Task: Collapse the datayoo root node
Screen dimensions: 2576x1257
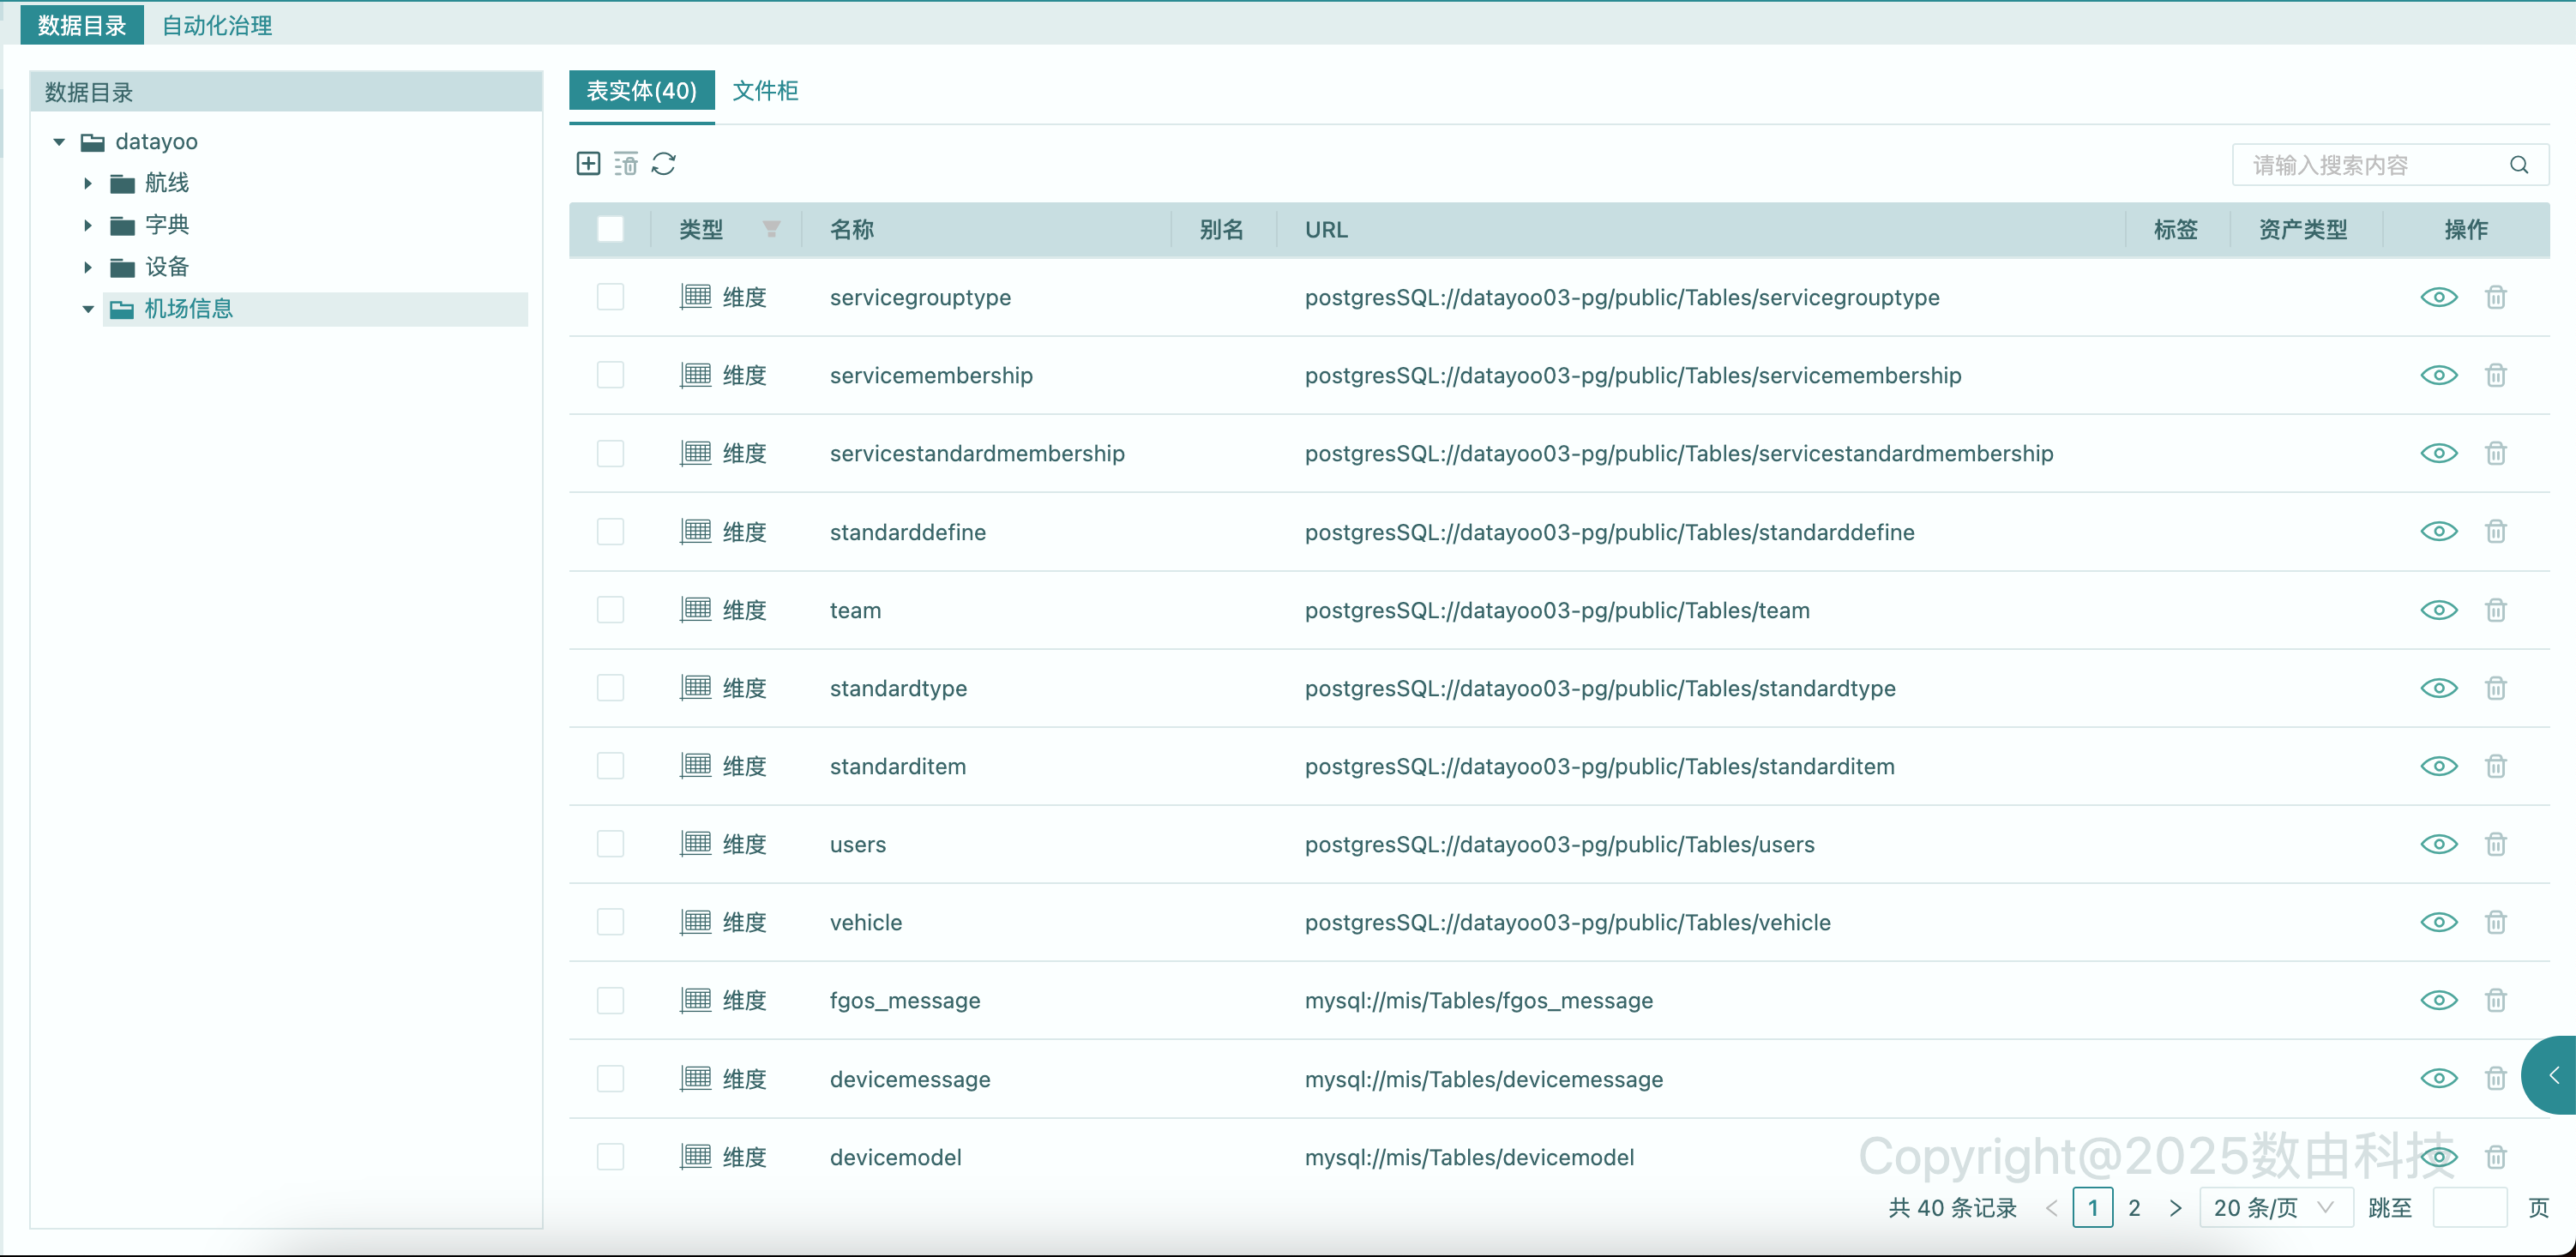Action: pos(59,142)
